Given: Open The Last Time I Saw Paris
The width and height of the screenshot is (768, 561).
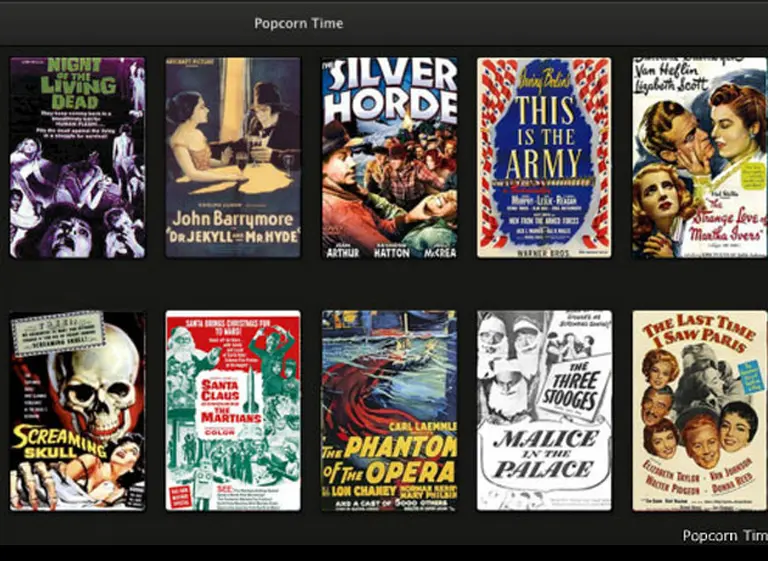Looking at the screenshot, I should tap(699, 411).
